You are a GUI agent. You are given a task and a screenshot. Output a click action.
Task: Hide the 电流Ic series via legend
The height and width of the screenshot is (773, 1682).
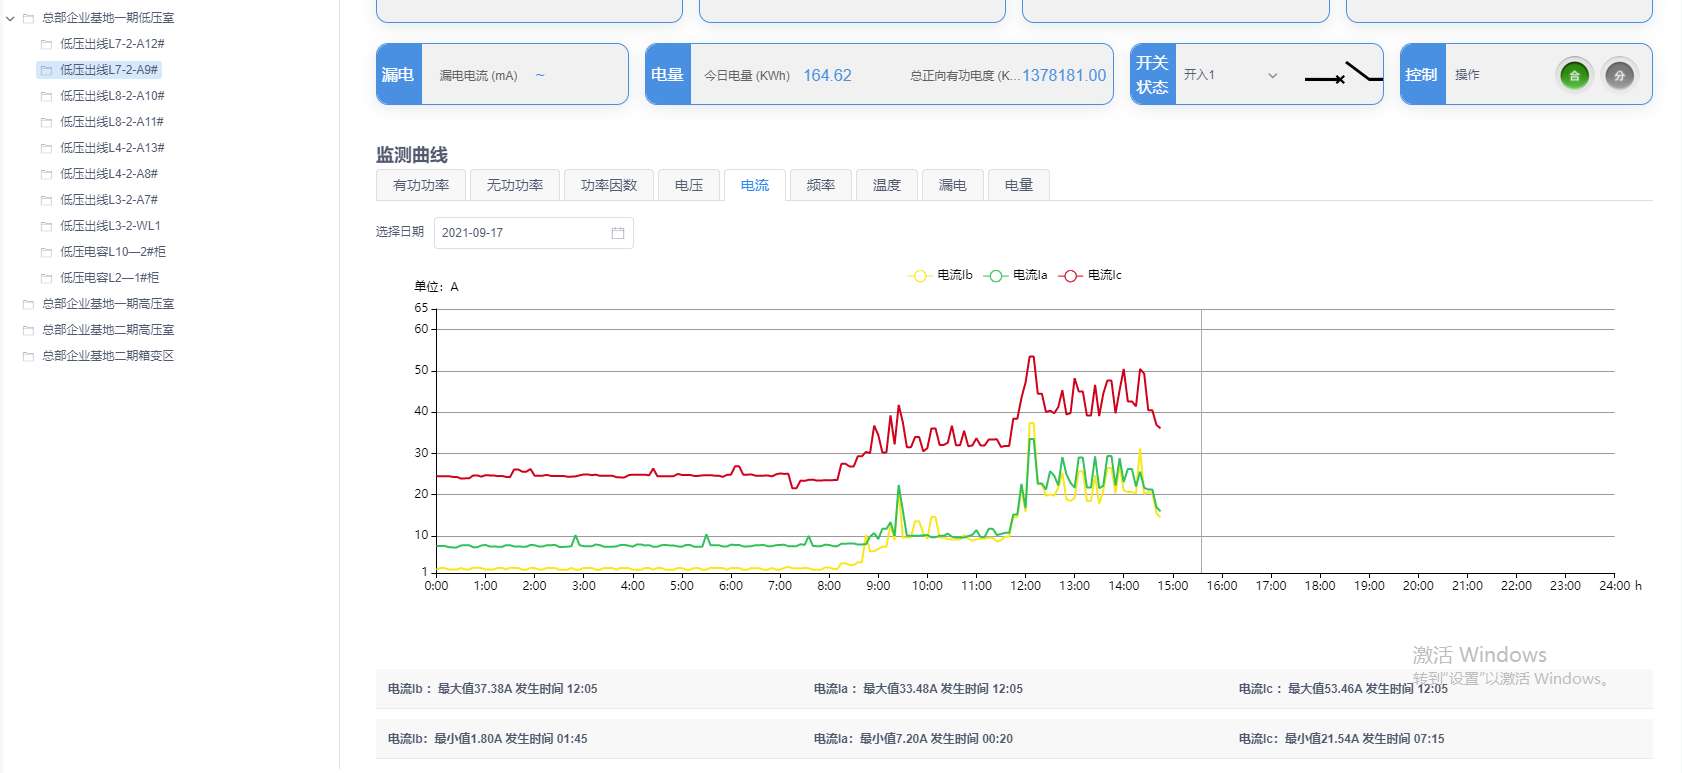pos(1090,275)
